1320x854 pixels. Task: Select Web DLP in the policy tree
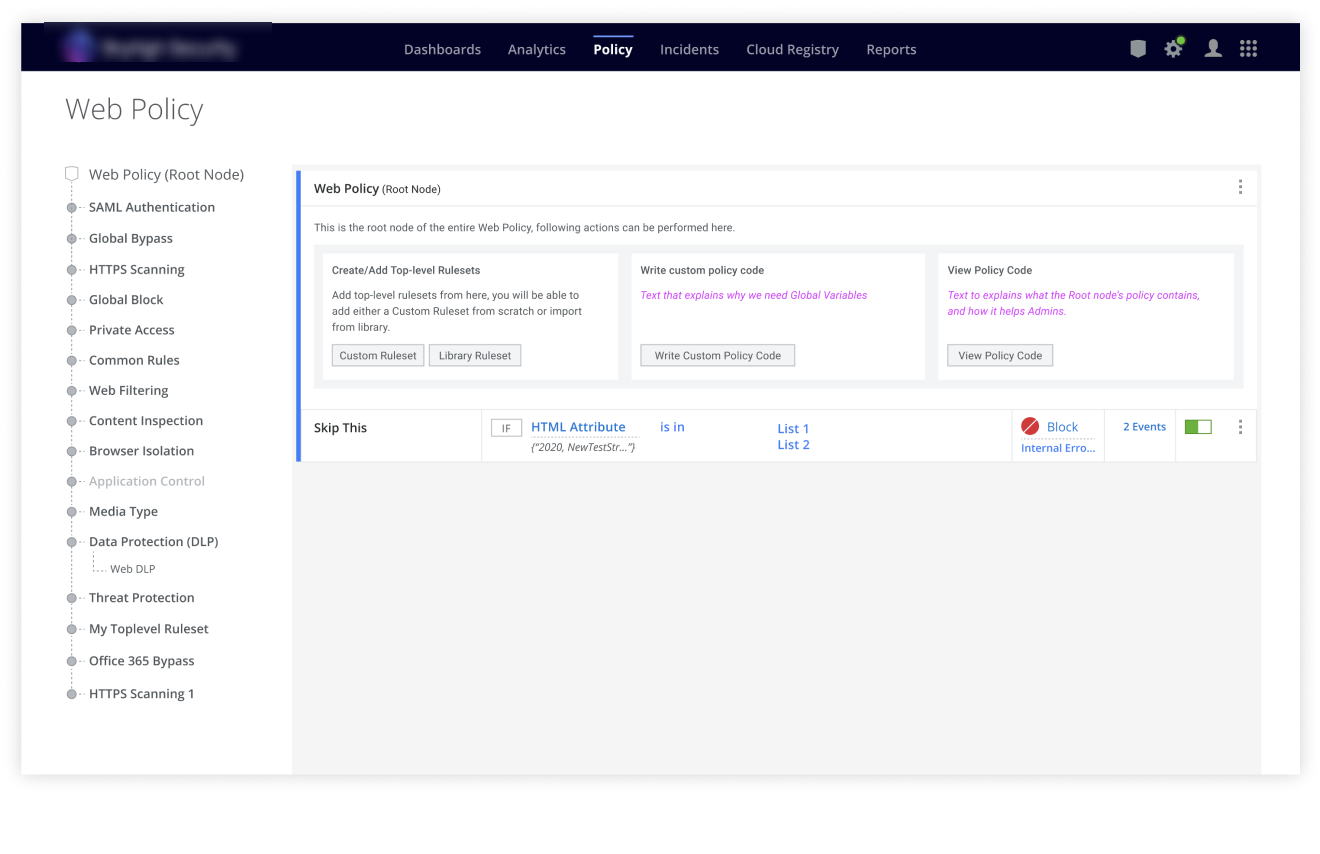[132, 569]
